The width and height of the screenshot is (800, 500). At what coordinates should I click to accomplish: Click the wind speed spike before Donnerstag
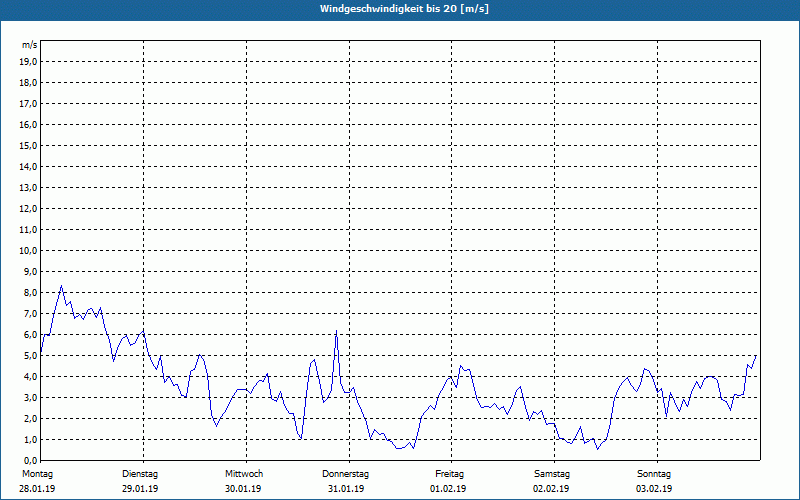(x=336, y=331)
